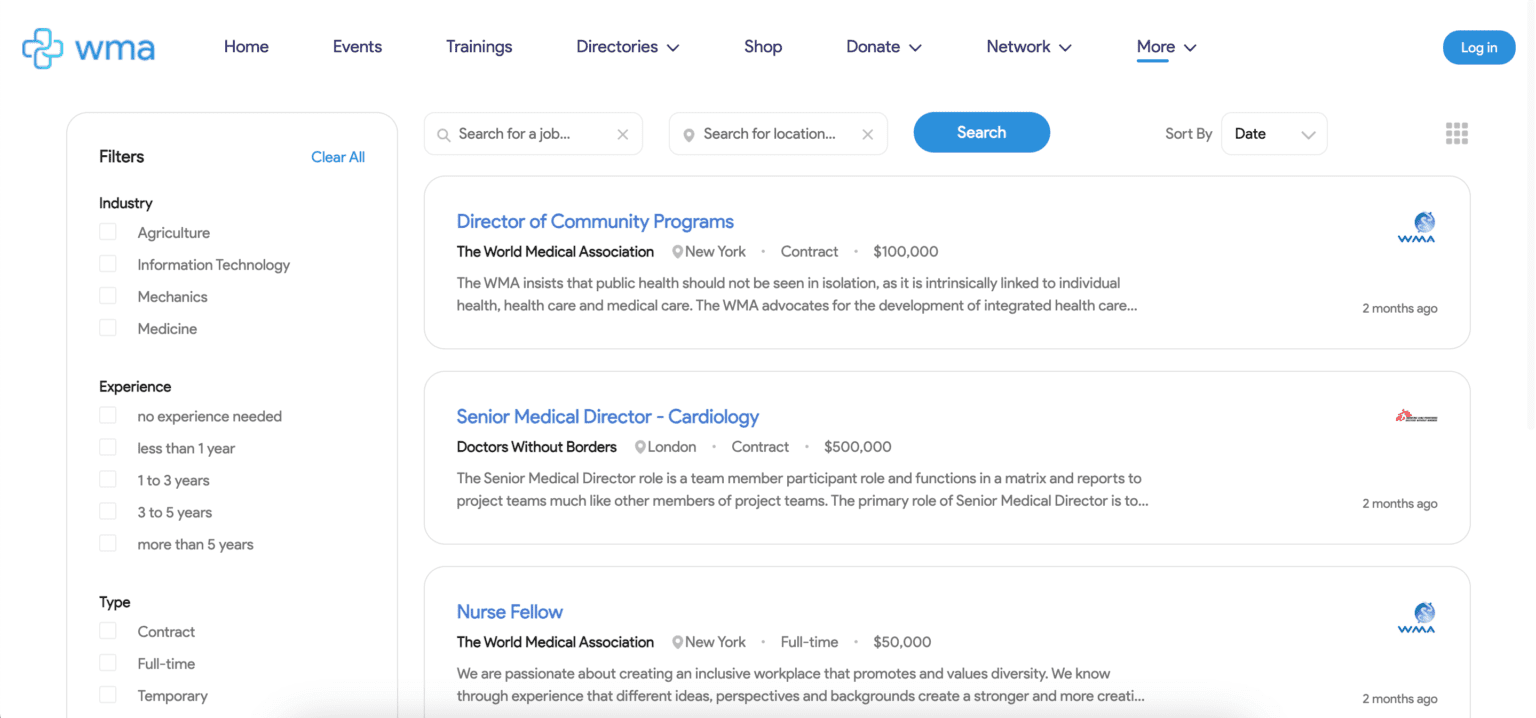Click Doctors Without Borders company logo
Screen dimensions: 1536x718
pyautogui.click(x=1416, y=416)
